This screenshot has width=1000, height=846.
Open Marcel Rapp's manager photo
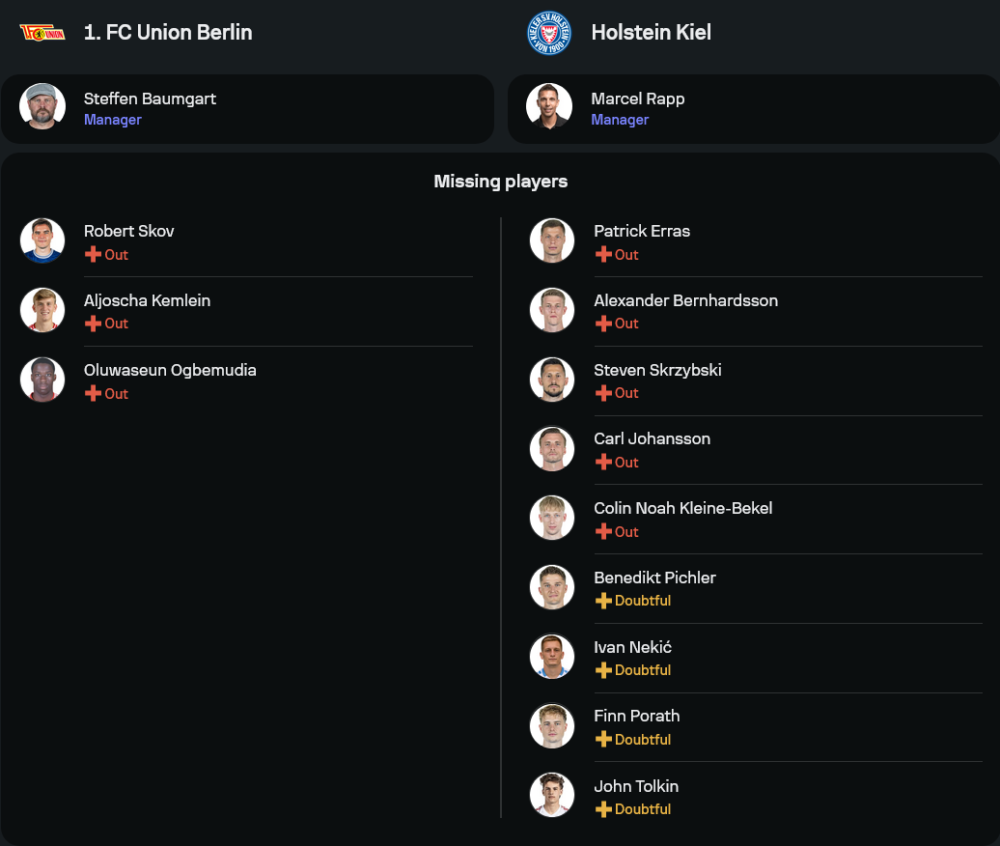click(x=549, y=106)
